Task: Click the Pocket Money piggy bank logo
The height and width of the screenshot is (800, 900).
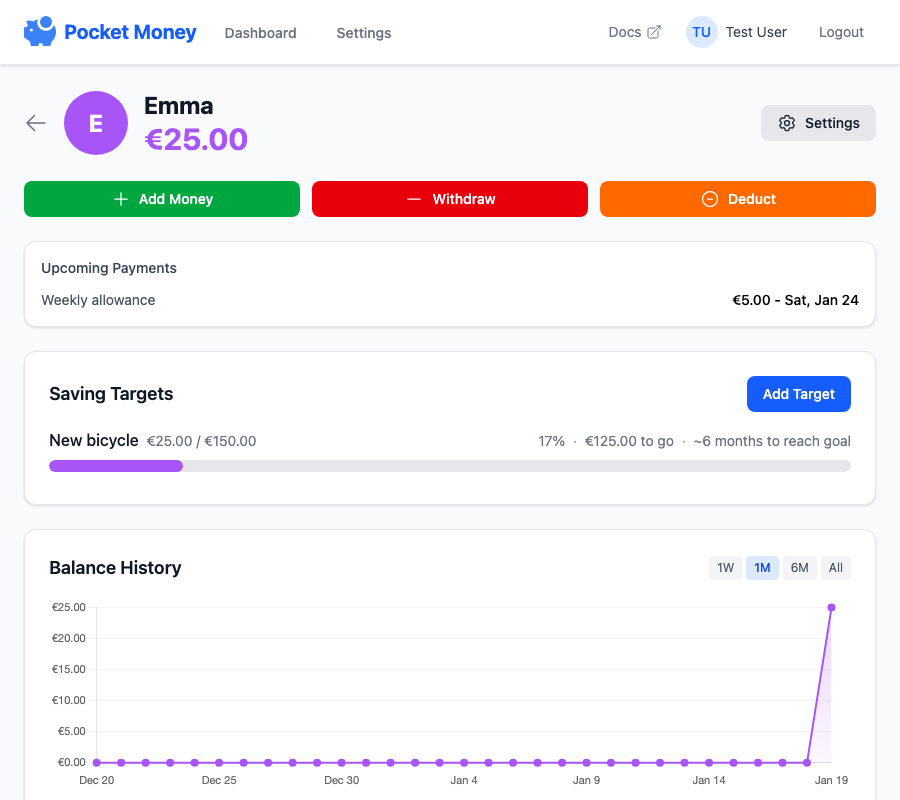Action: [x=40, y=32]
